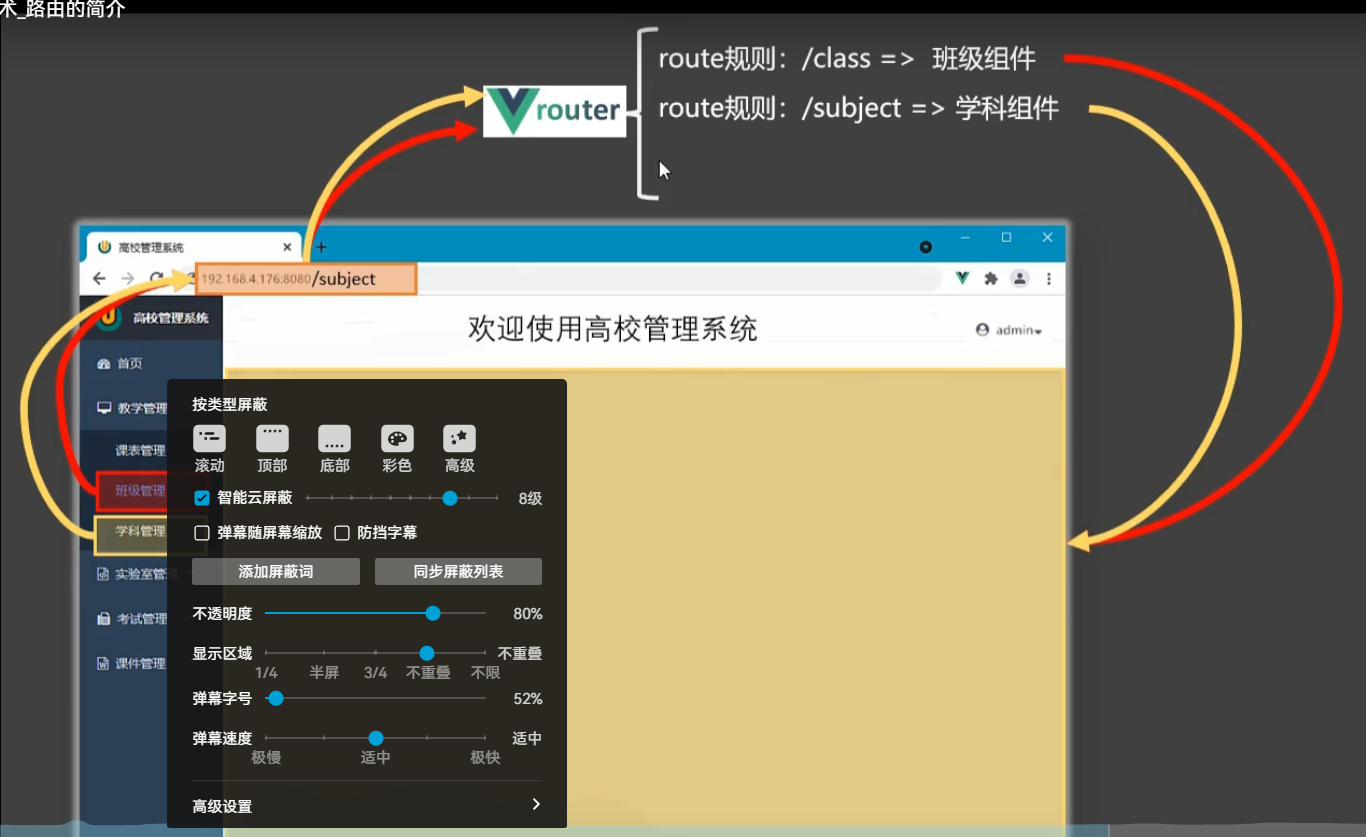
Task: Block top danmaku type icon
Action: click(272, 438)
